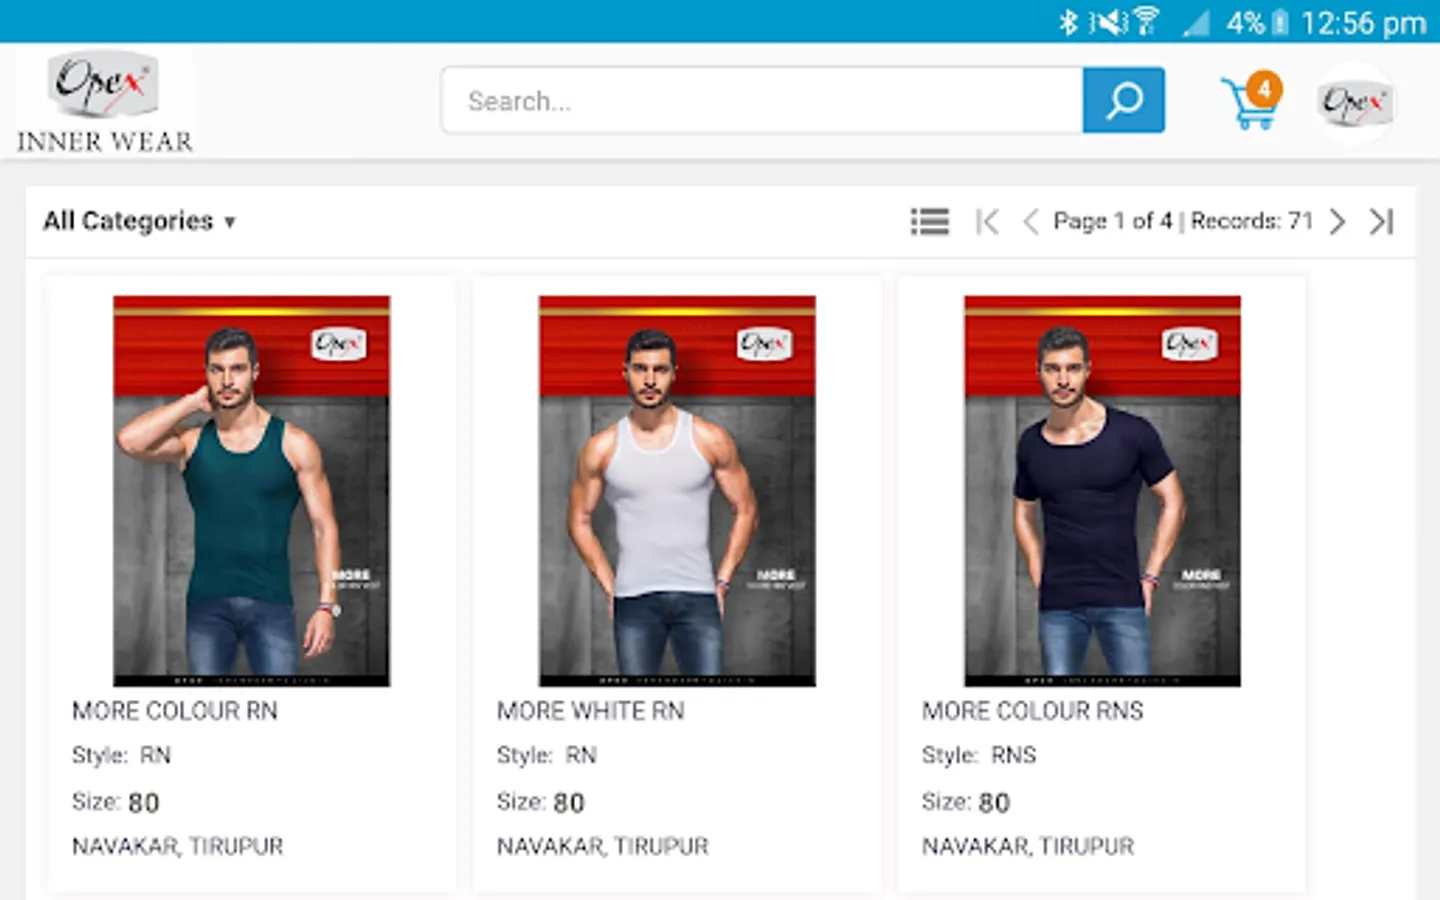Click the MORE COLOUR RN product title
Screen dimensions: 1440x900
(x=175, y=711)
